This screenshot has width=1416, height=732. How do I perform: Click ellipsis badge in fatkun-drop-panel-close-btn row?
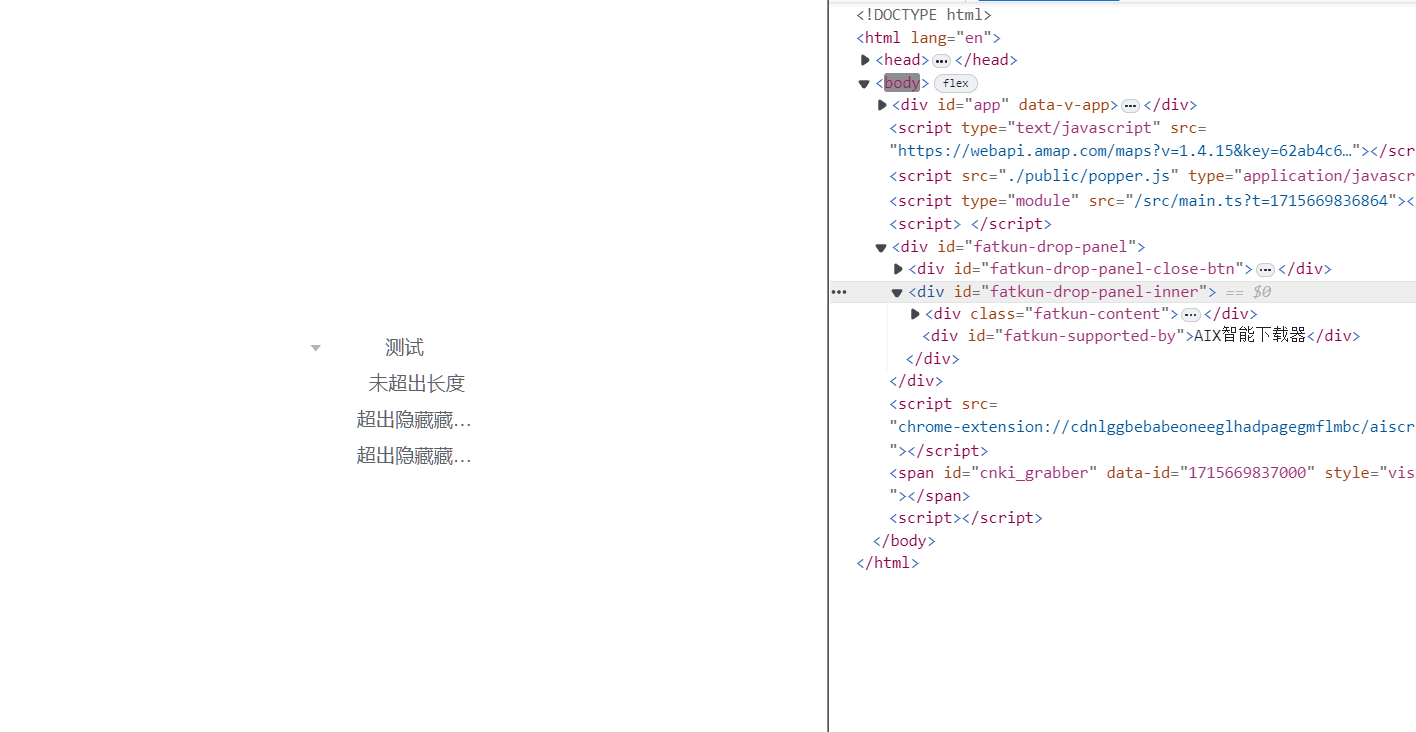point(1265,270)
